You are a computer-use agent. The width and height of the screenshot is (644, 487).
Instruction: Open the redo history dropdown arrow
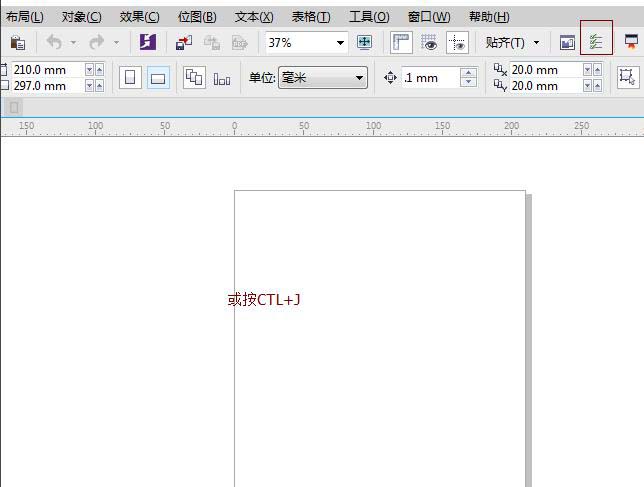click(x=116, y=42)
